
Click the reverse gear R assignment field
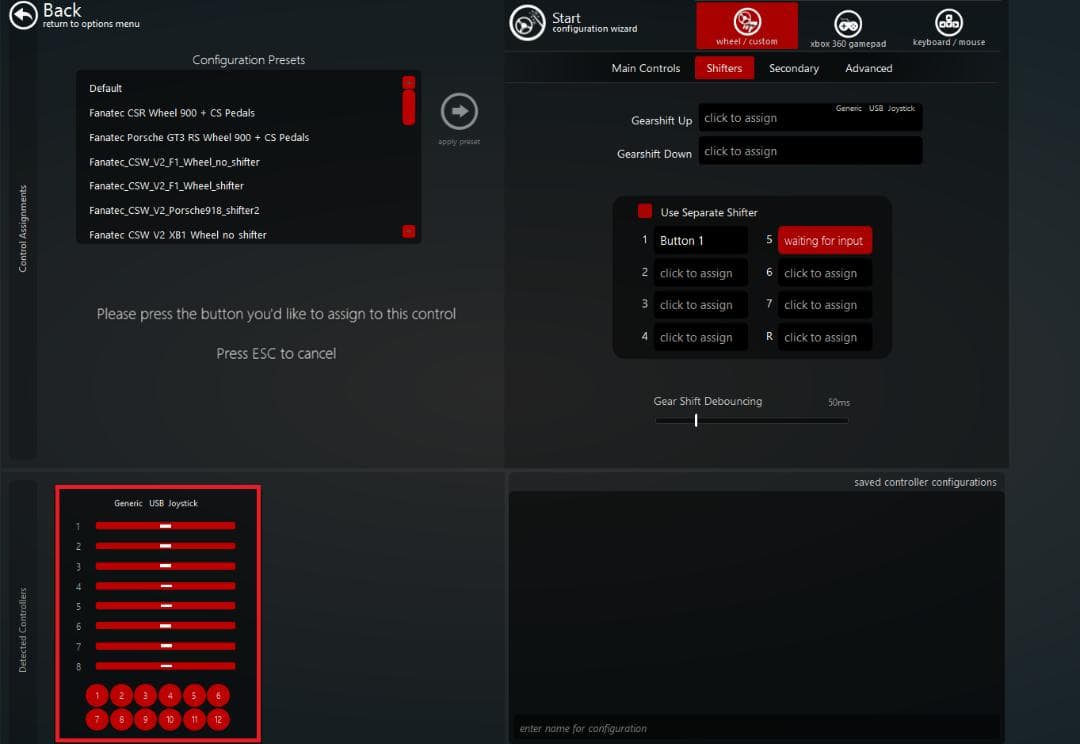pyautogui.click(x=824, y=338)
